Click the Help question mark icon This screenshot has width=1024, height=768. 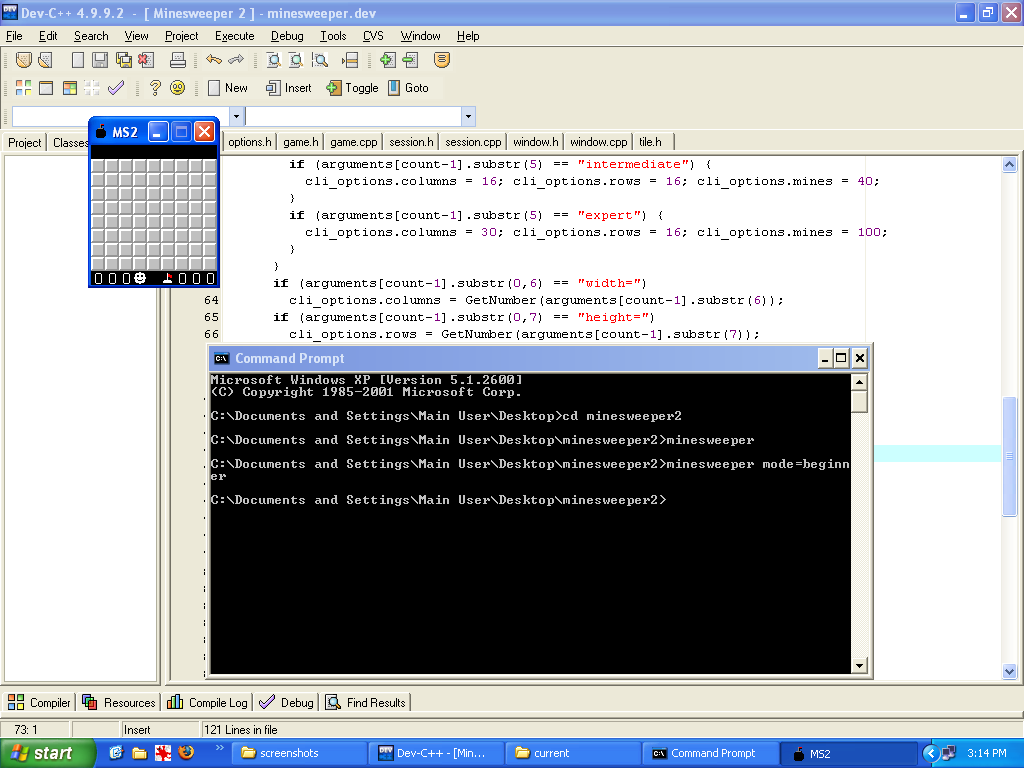(x=155, y=88)
